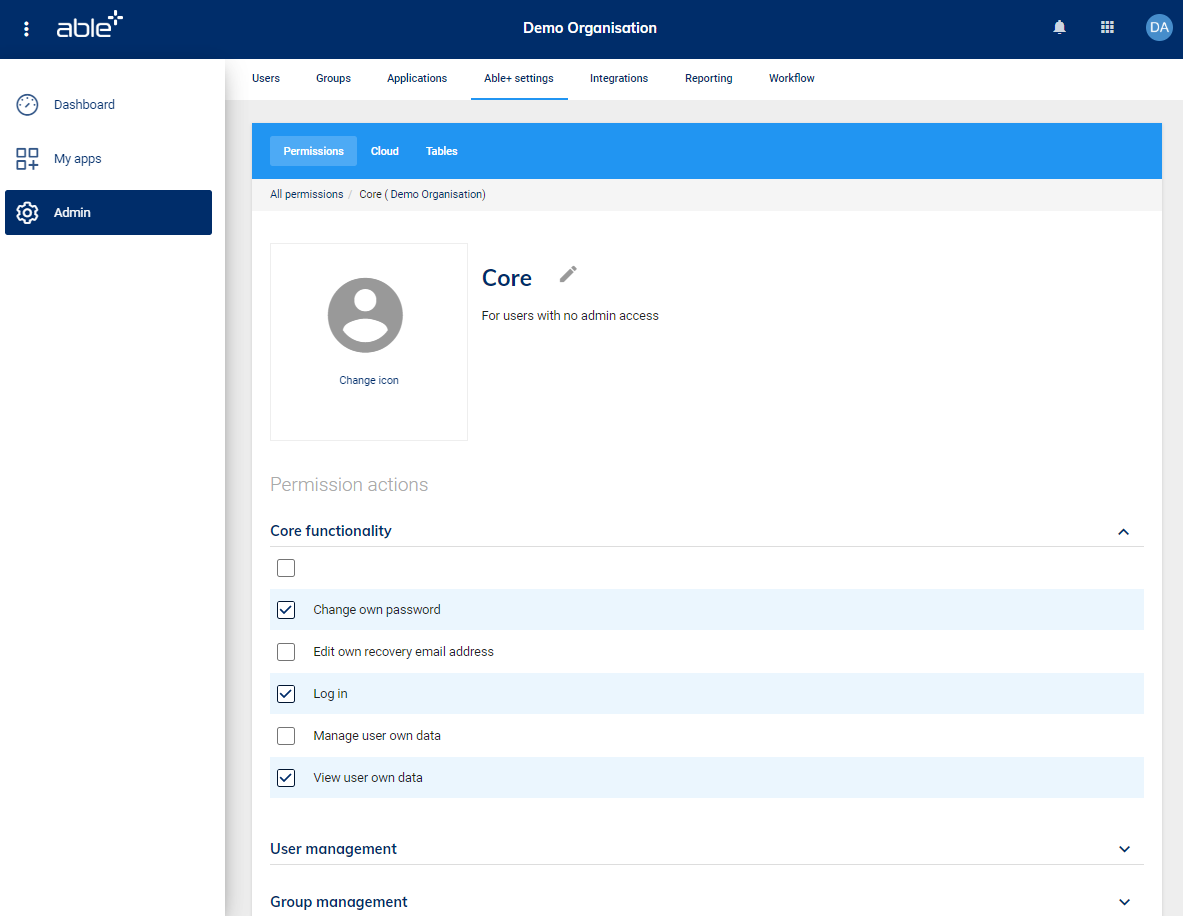Toggle the select-all checkbox in Core functionality
The width and height of the screenshot is (1183, 916).
click(x=286, y=568)
